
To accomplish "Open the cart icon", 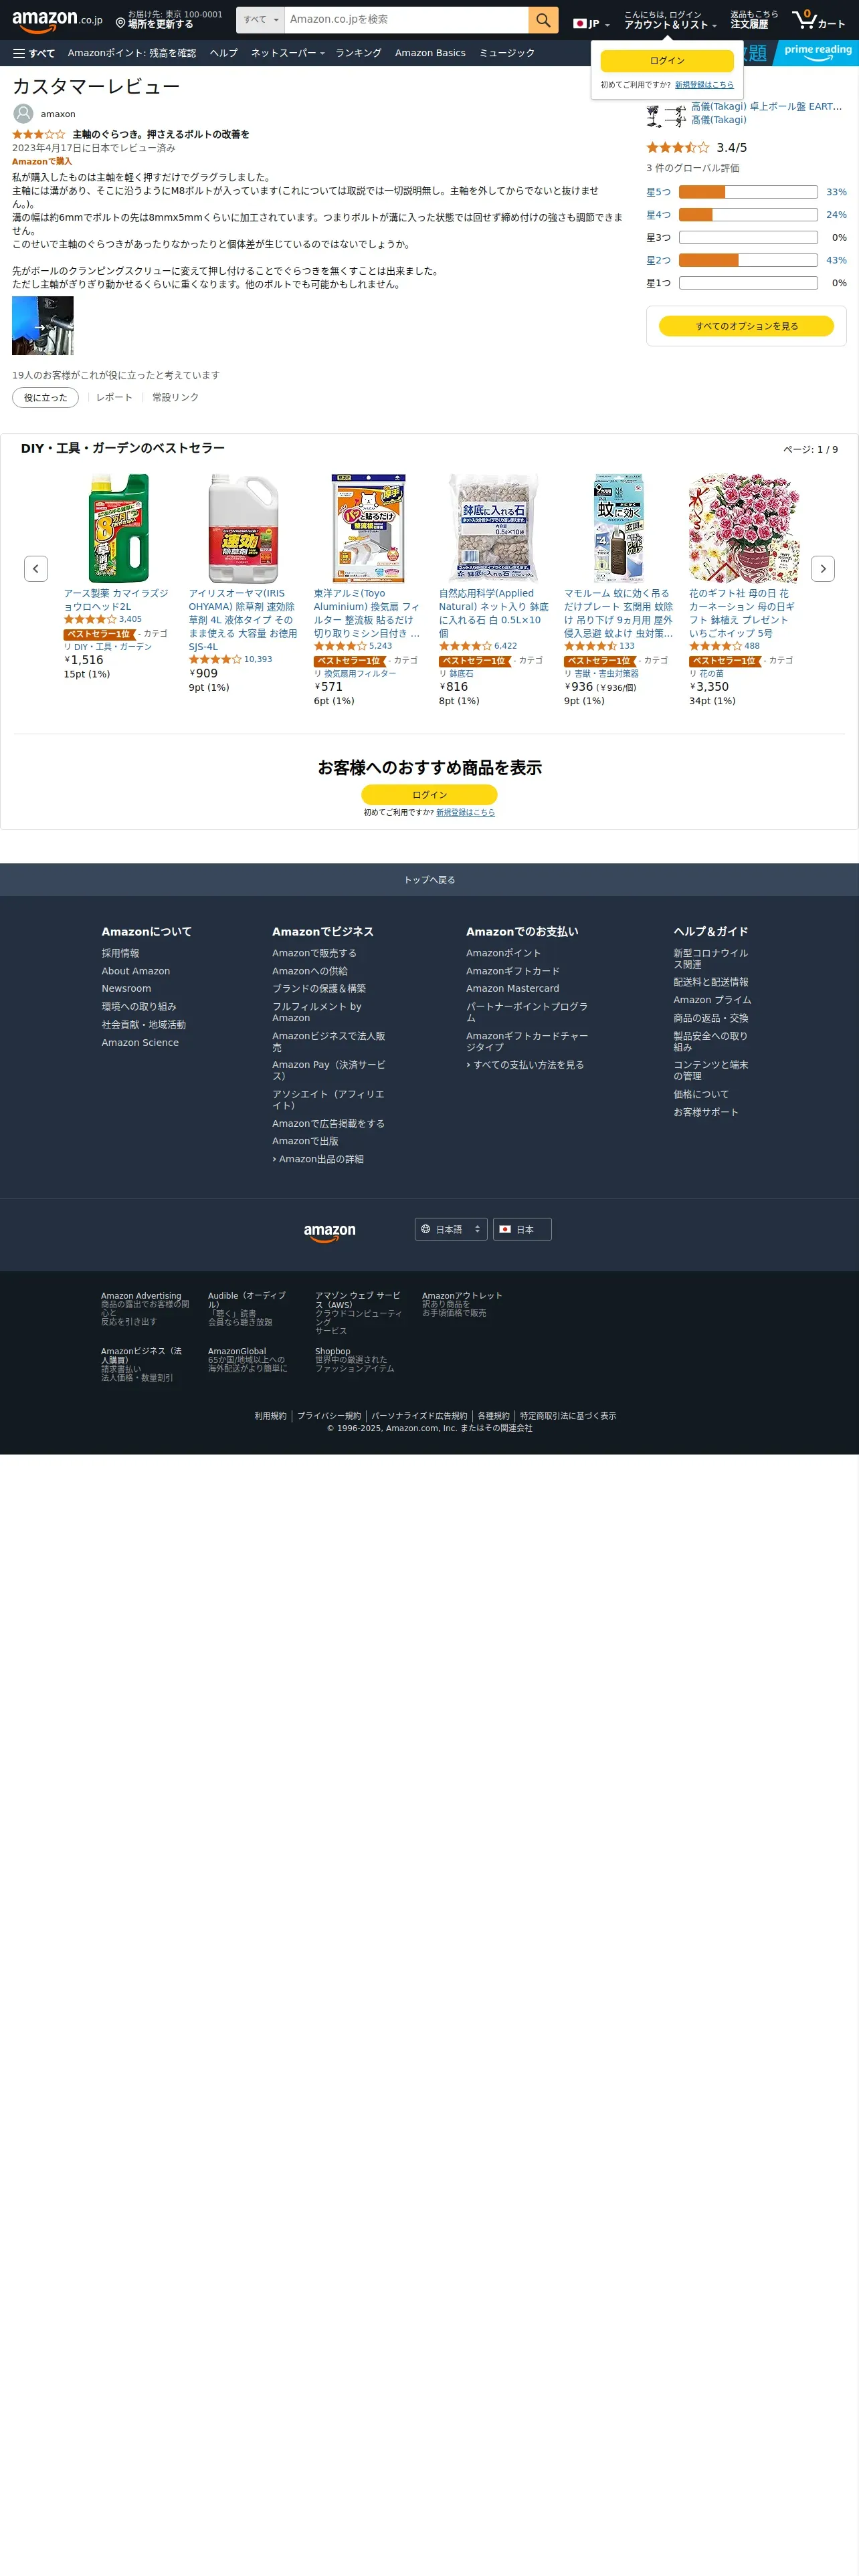I will (818, 20).
